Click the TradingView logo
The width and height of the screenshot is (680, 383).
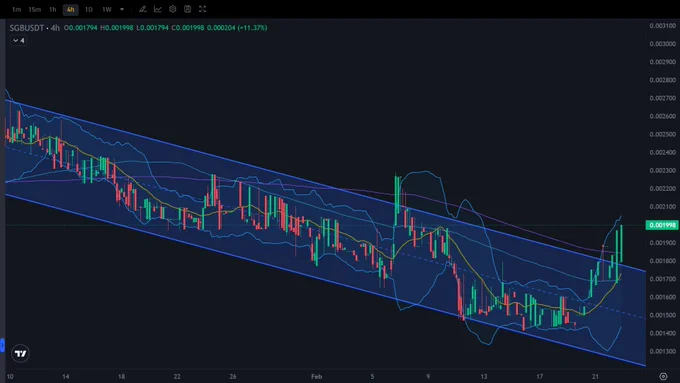[x=20, y=354]
